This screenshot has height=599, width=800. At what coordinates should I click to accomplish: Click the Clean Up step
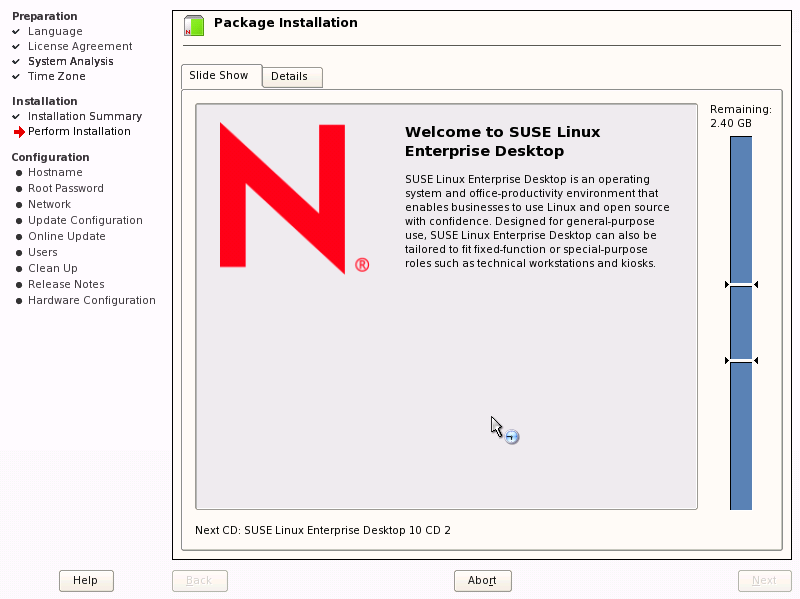tap(53, 268)
